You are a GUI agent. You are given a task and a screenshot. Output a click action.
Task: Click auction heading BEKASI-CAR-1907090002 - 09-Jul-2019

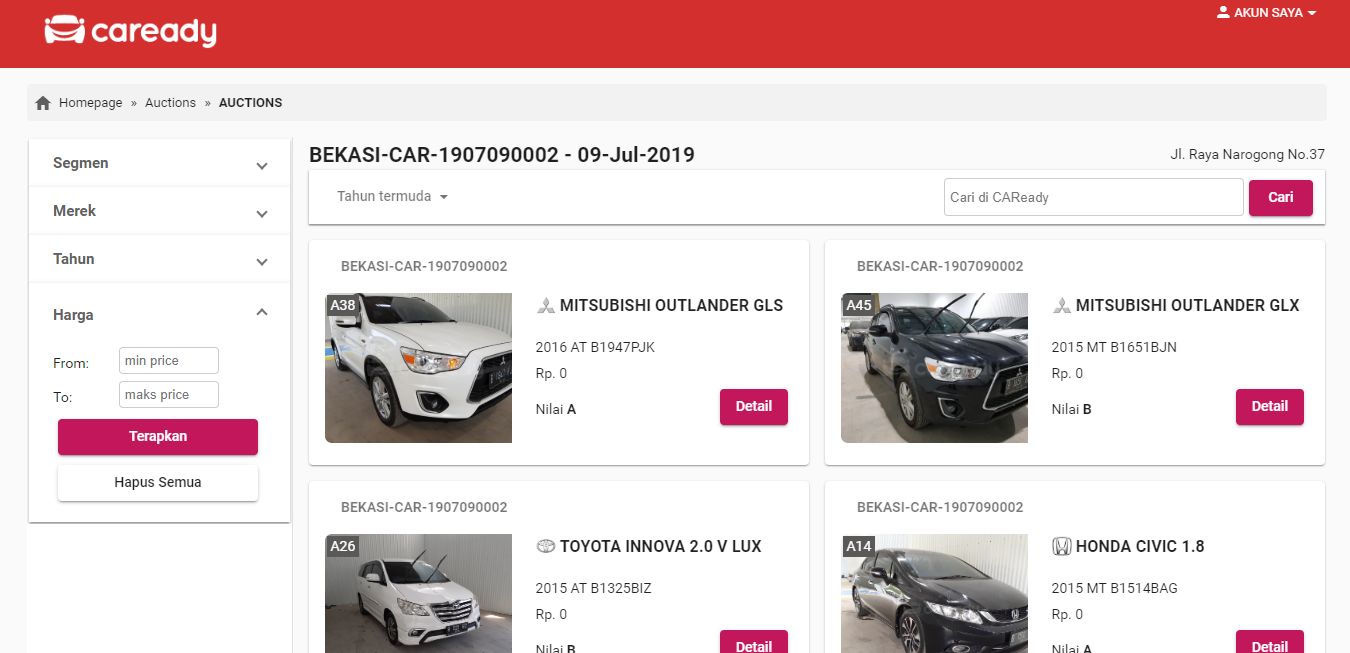(502, 155)
